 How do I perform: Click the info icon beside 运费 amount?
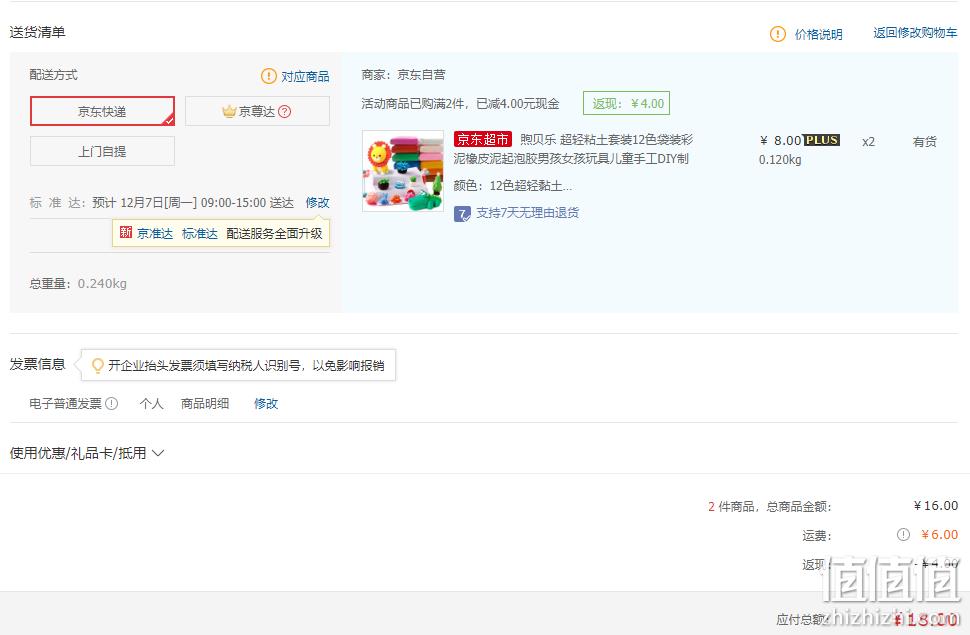coord(903,534)
